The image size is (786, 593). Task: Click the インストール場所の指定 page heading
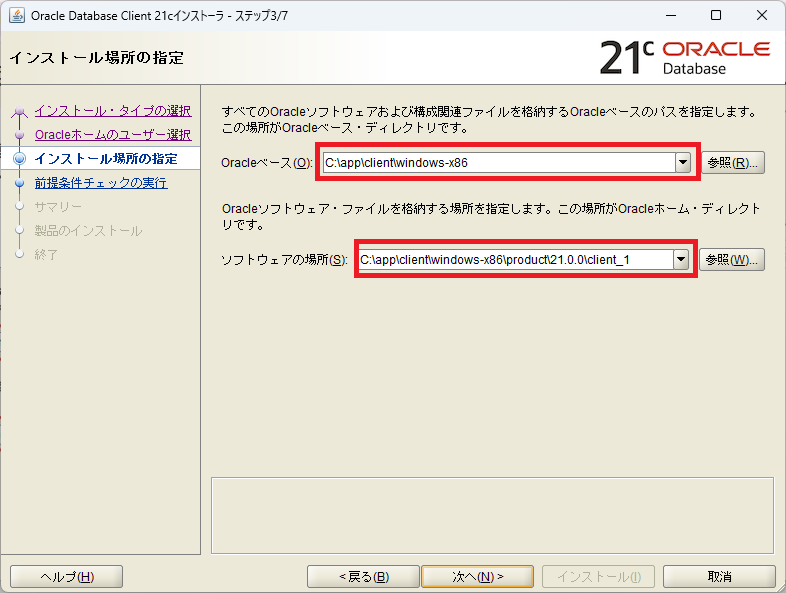click(x=96, y=58)
